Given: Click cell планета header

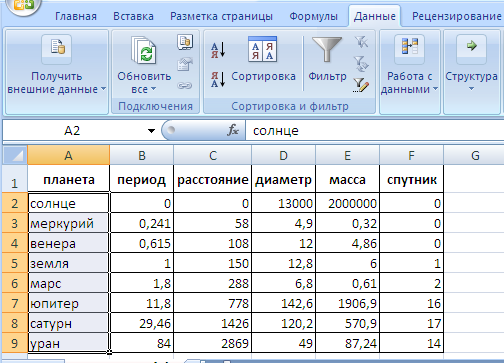Looking at the screenshot, I should 69,179.
